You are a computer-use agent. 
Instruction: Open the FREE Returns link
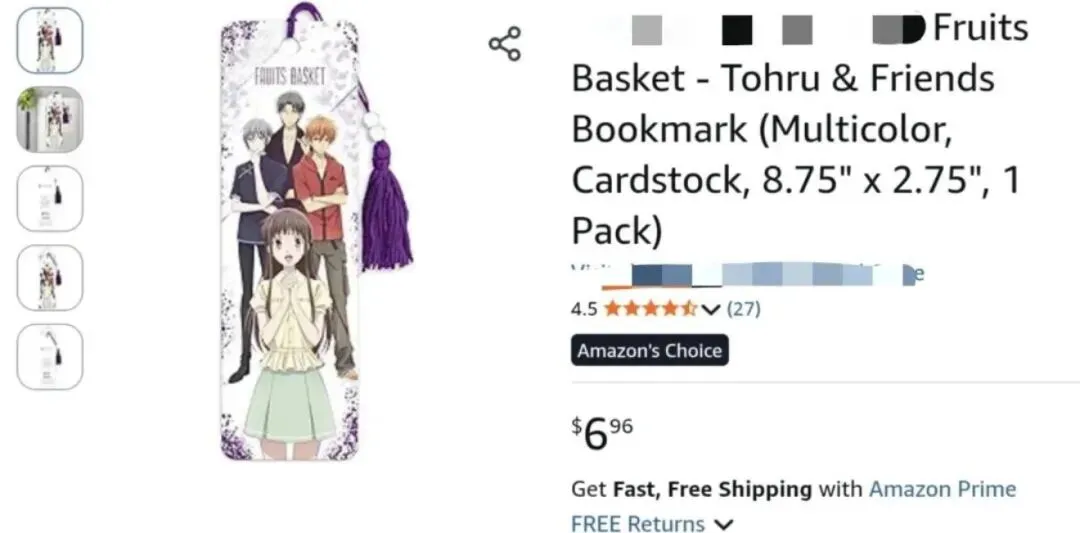(638, 524)
